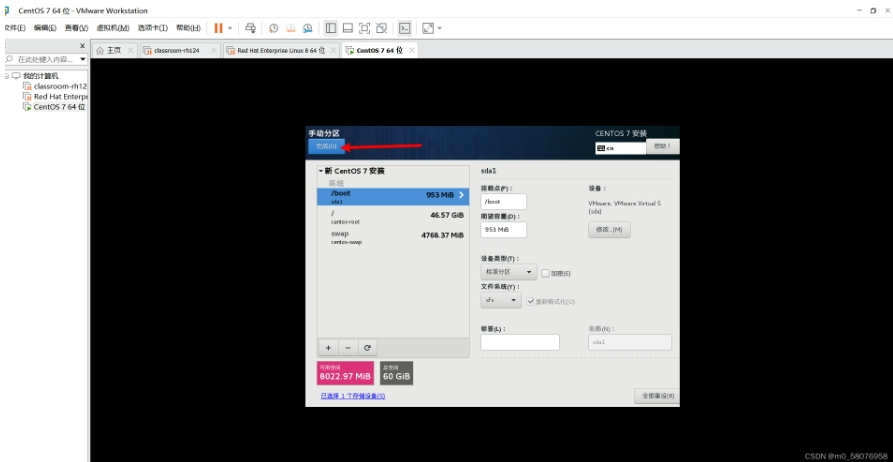Click the gray 60 GiB total space box
This screenshot has height=462, width=893.
(x=396, y=373)
